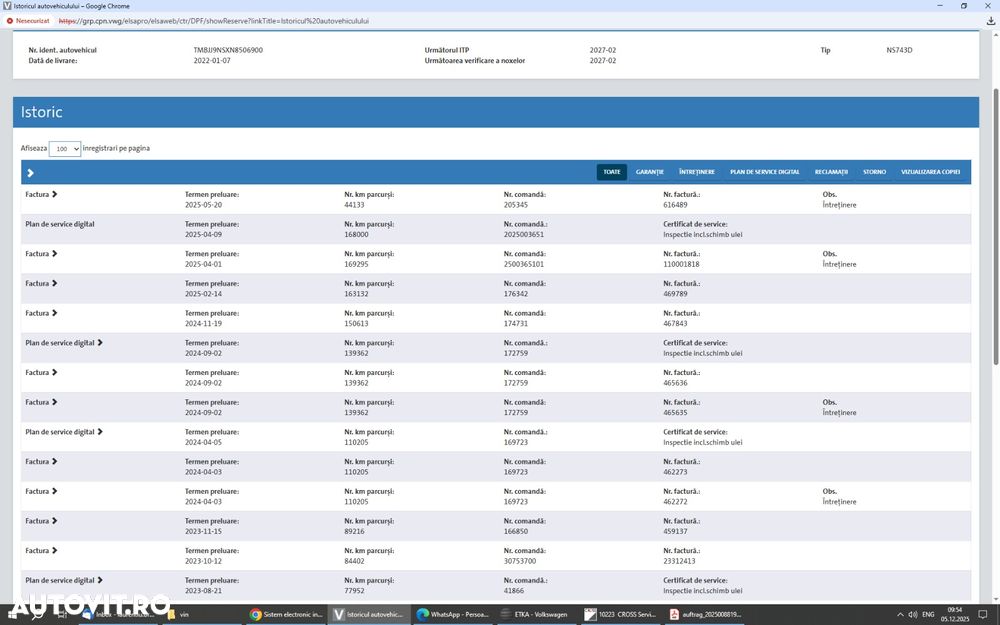Click invoice number 23312413
The height and width of the screenshot is (625, 1000).
pyautogui.click(x=679, y=561)
